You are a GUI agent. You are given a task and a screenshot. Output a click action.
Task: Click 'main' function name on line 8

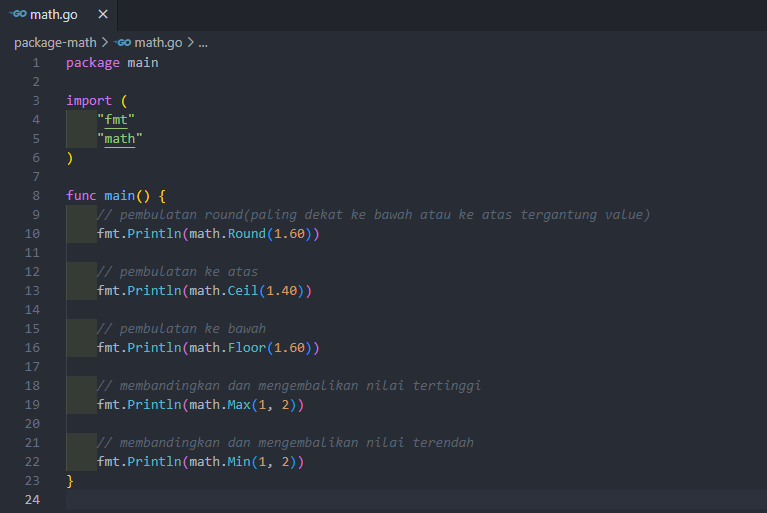[119, 196]
